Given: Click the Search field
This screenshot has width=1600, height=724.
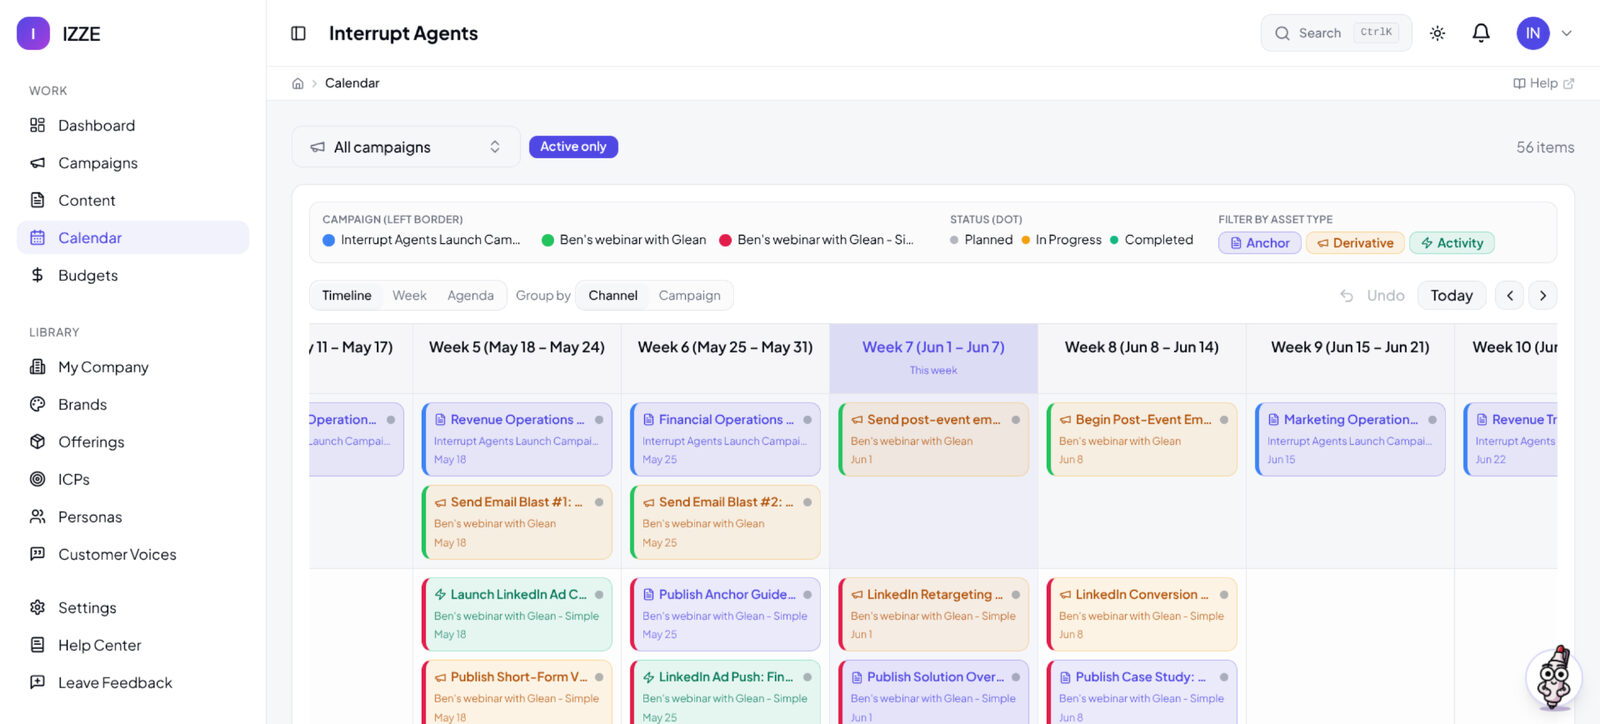Looking at the screenshot, I should (1336, 33).
